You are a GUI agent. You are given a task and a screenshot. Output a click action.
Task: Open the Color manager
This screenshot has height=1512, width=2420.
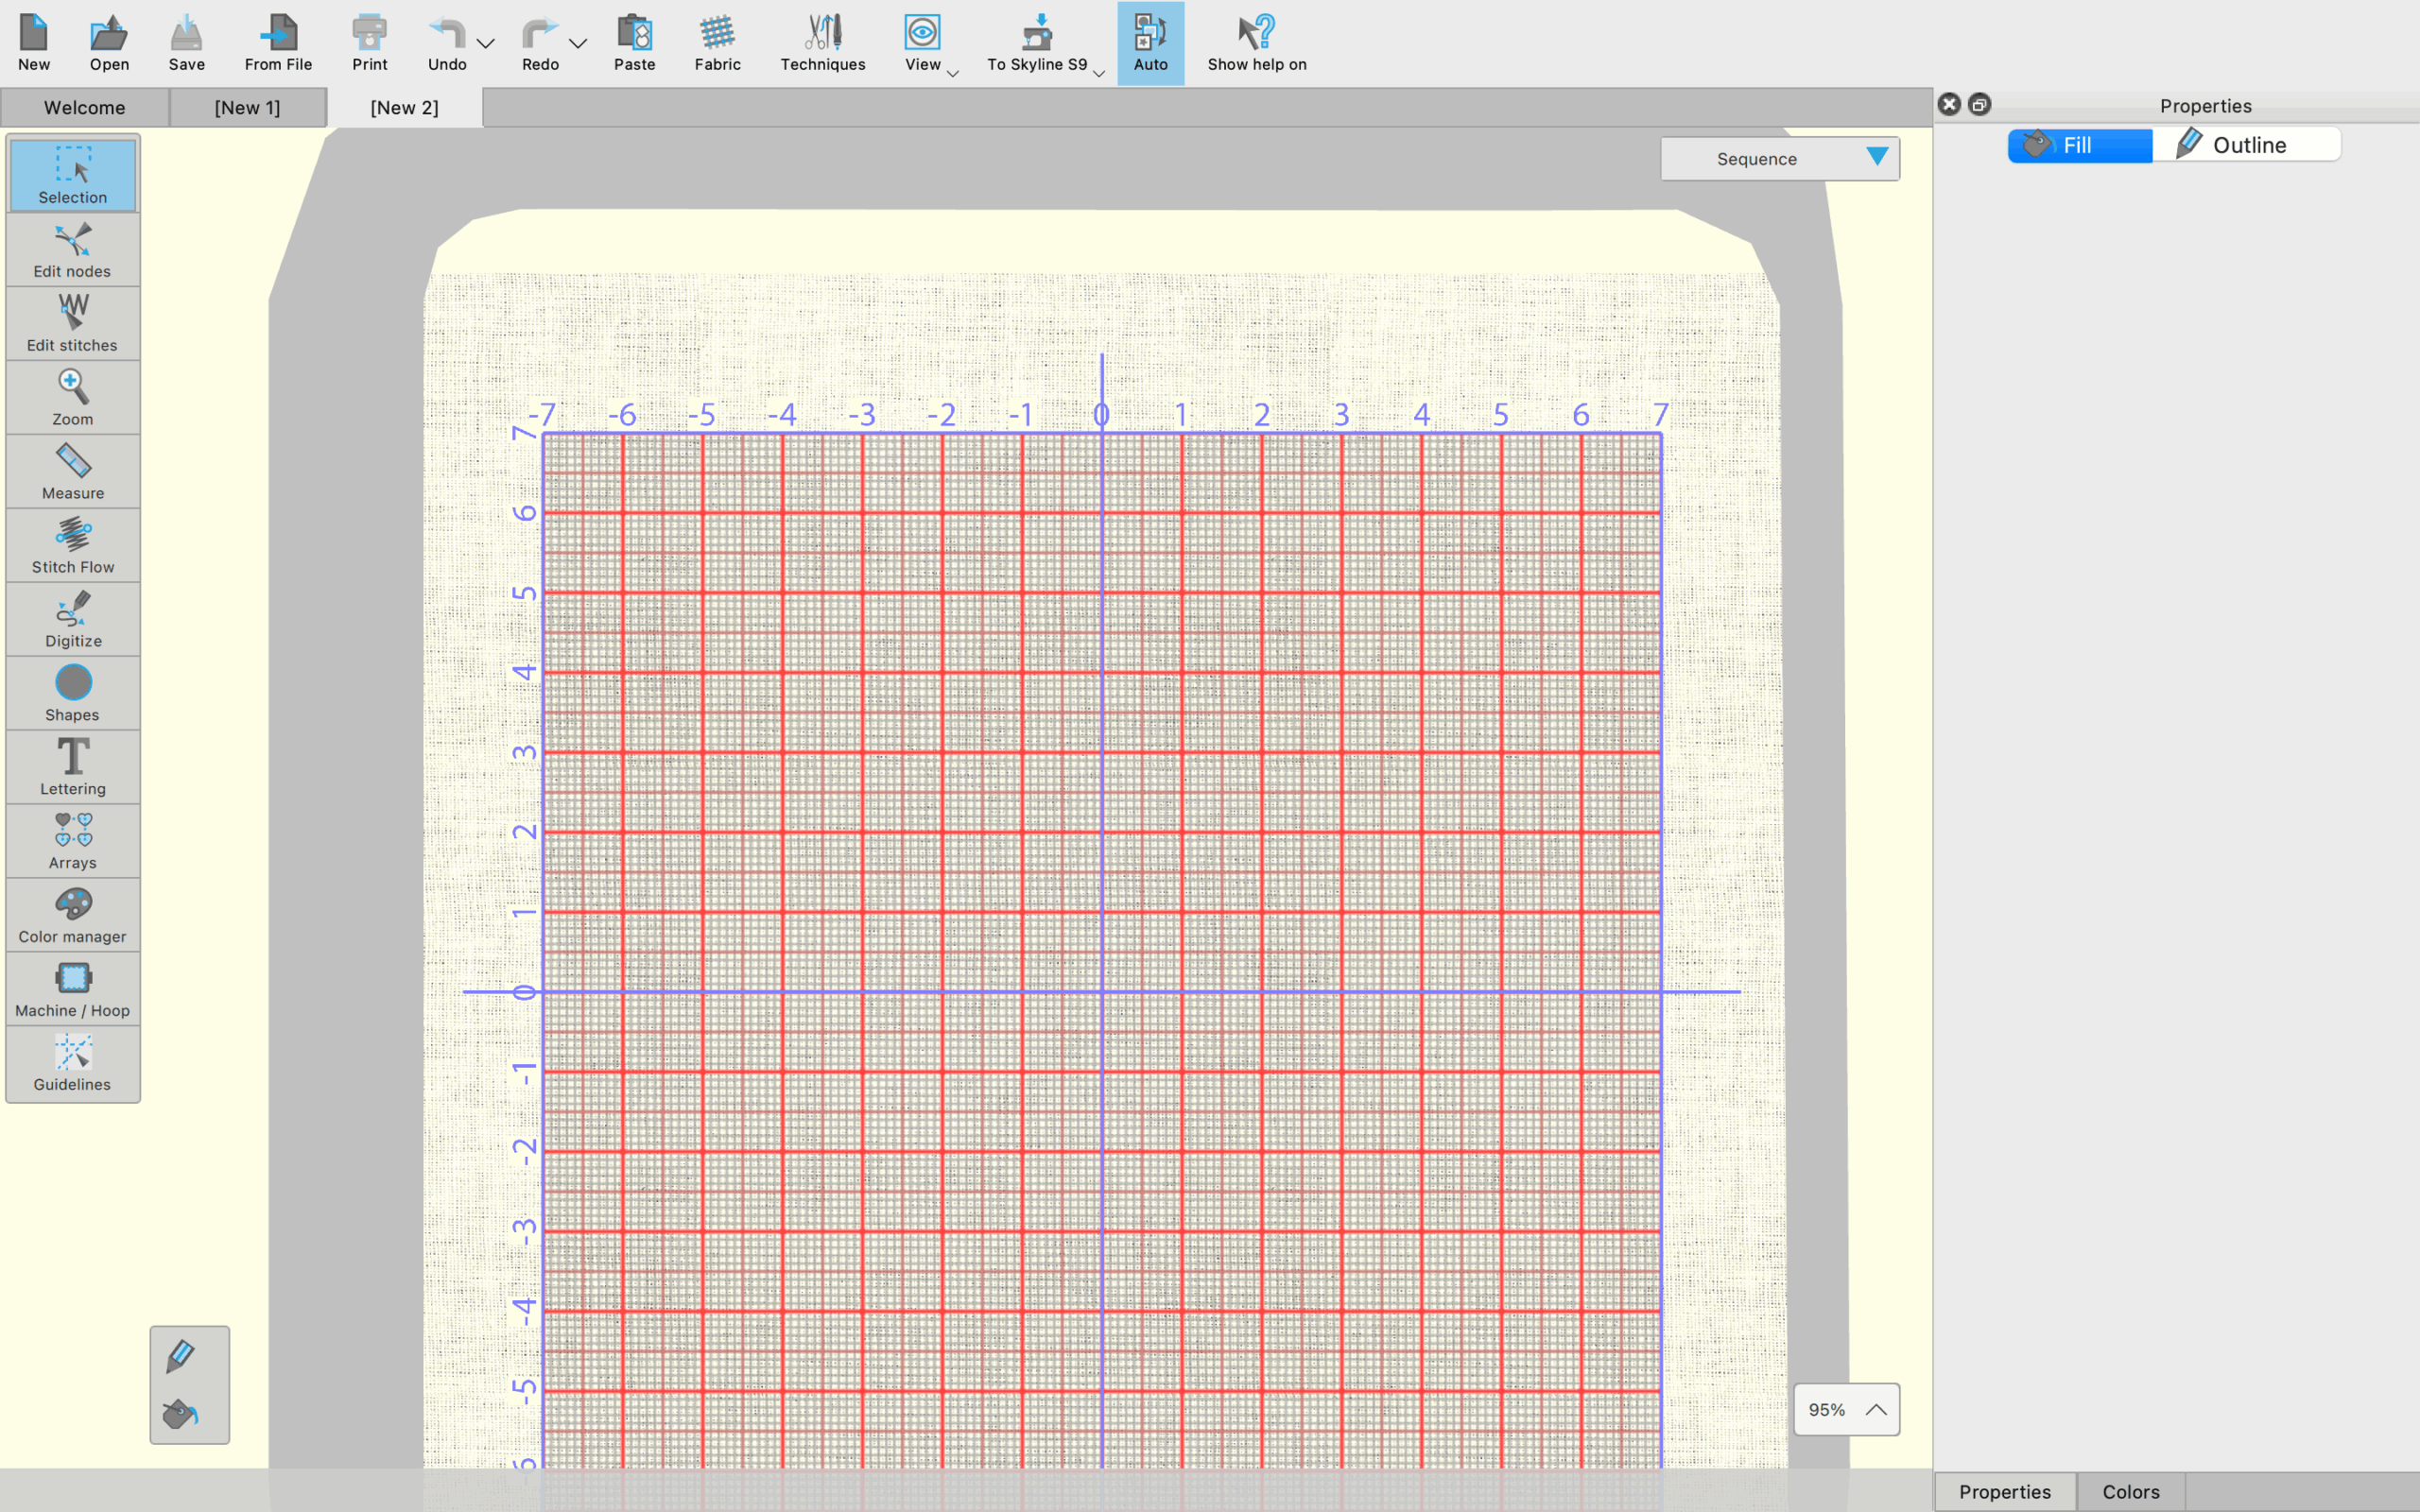[72, 916]
